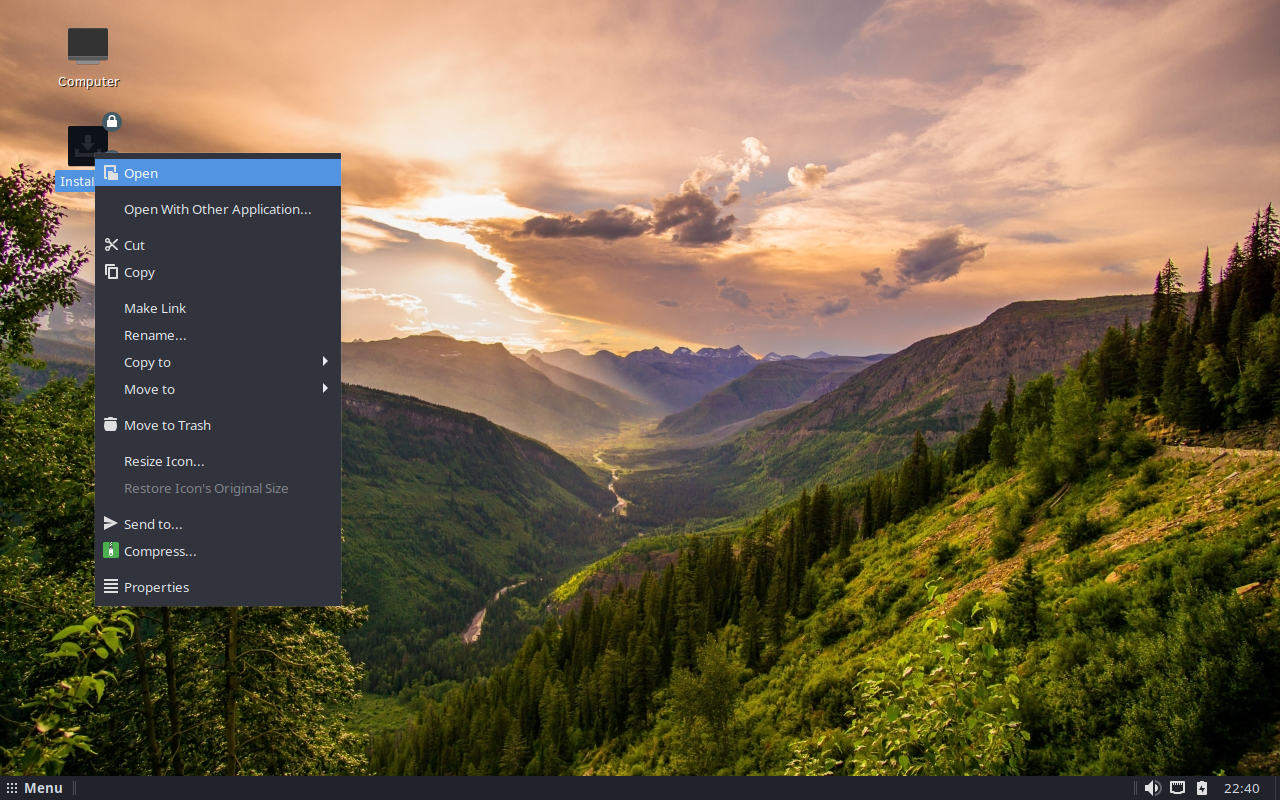Choose Open With Other Application…
The image size is (1280, 800).
click(218, 209)
